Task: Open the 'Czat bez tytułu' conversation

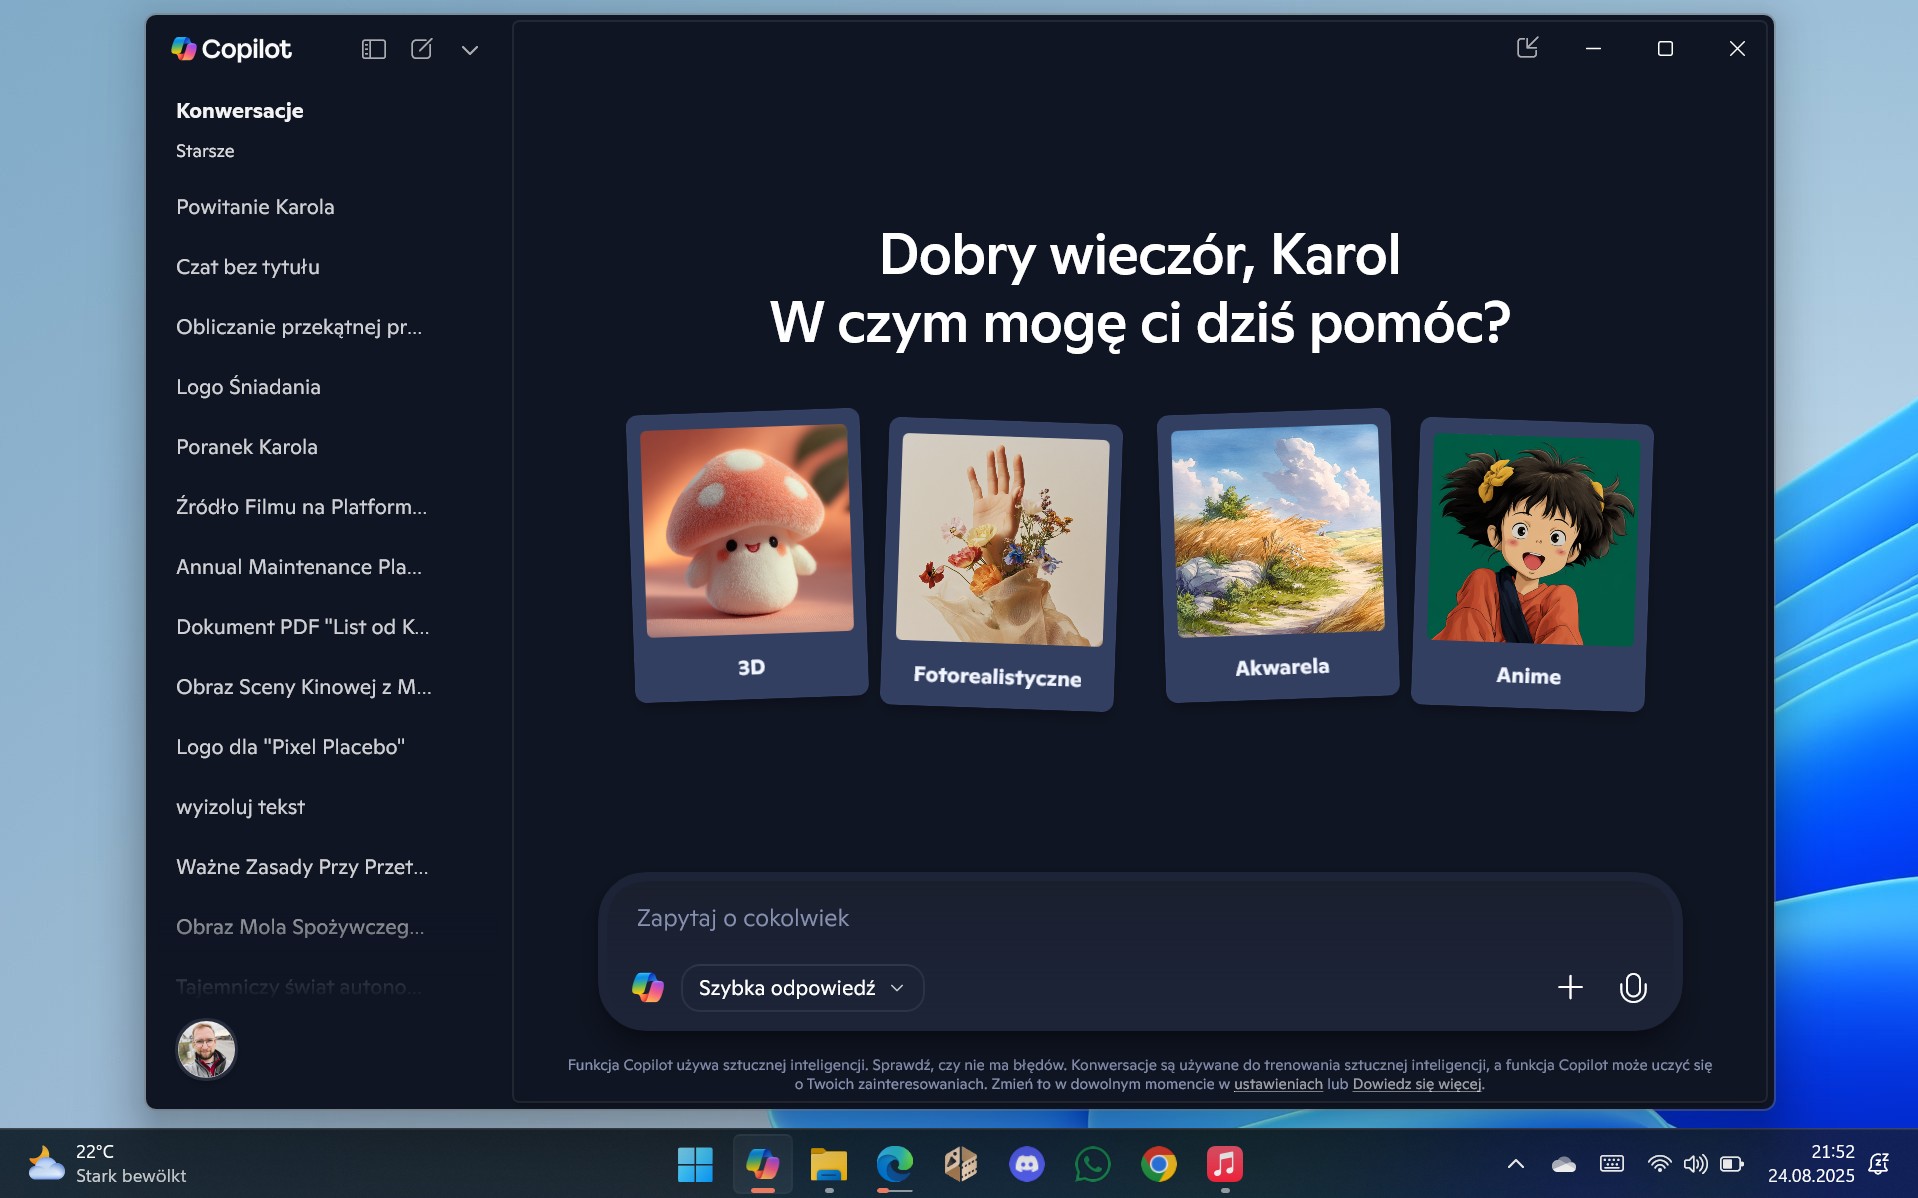Action: (x=248, y=267)
